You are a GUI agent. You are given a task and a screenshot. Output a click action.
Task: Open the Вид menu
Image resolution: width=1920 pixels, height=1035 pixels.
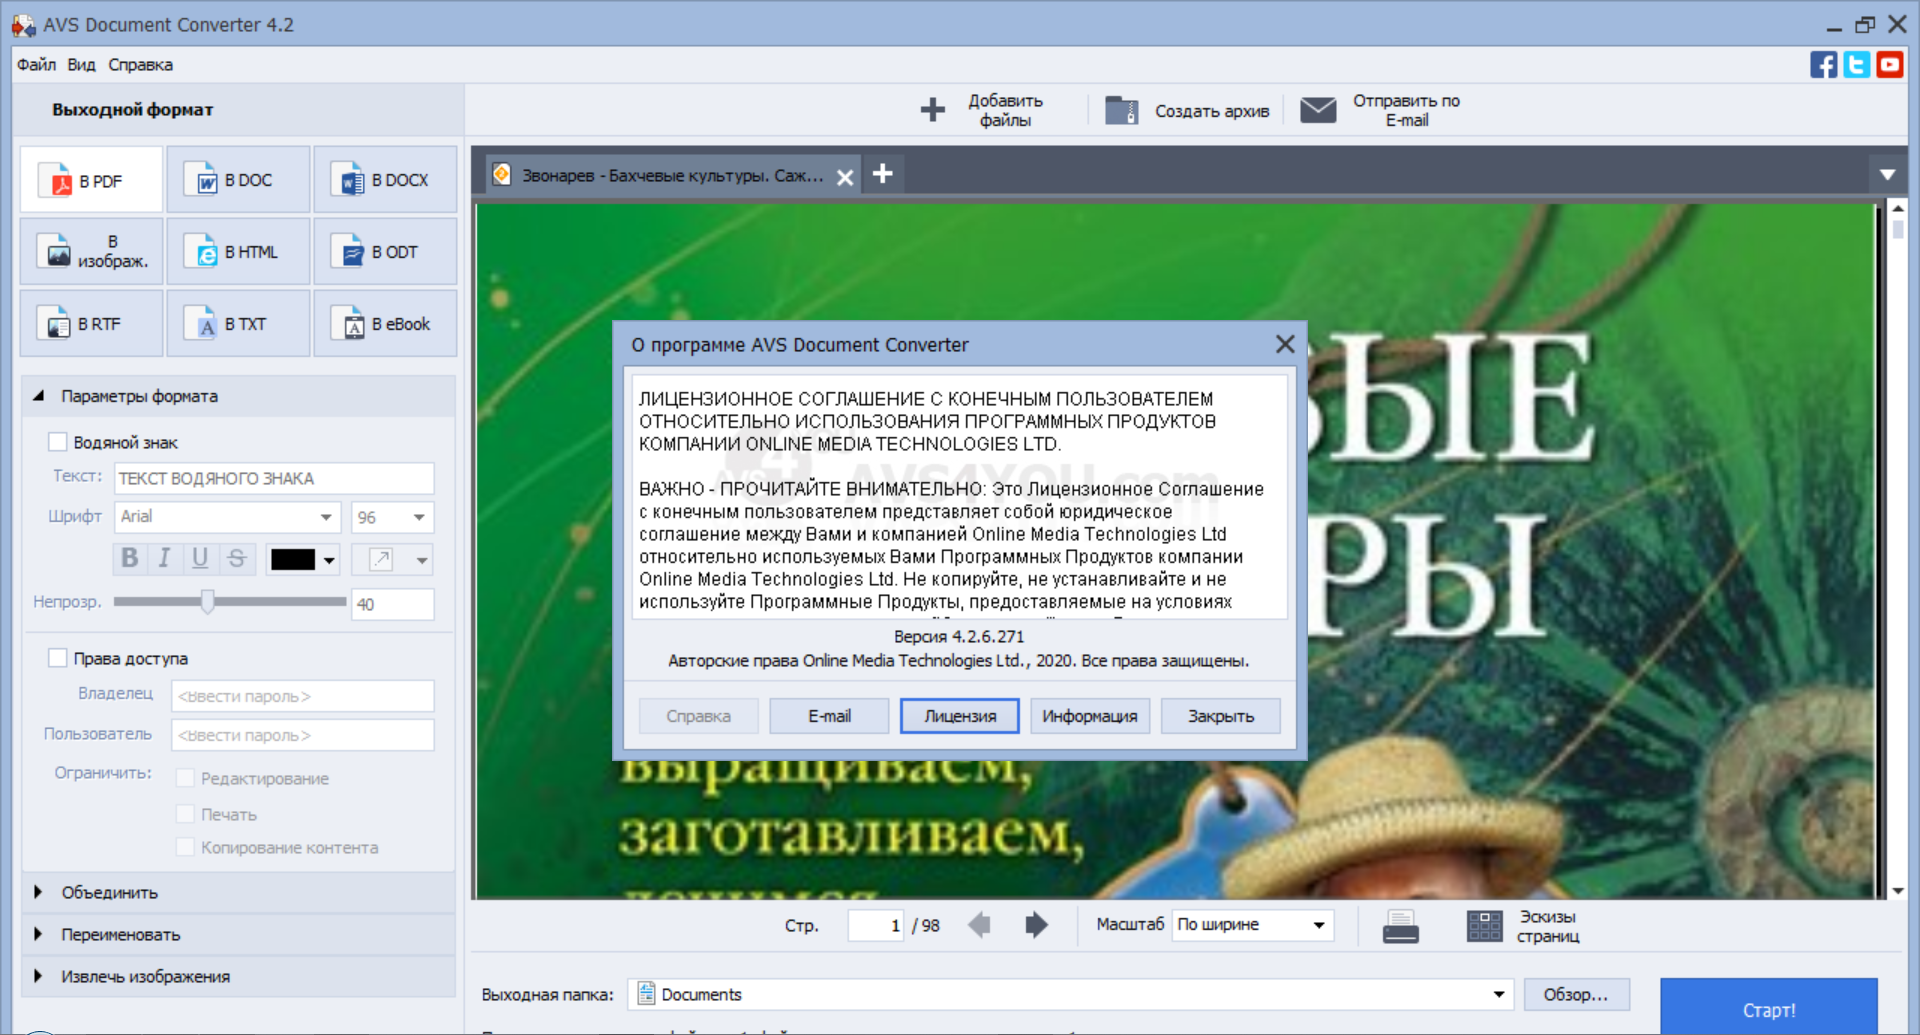81,65
